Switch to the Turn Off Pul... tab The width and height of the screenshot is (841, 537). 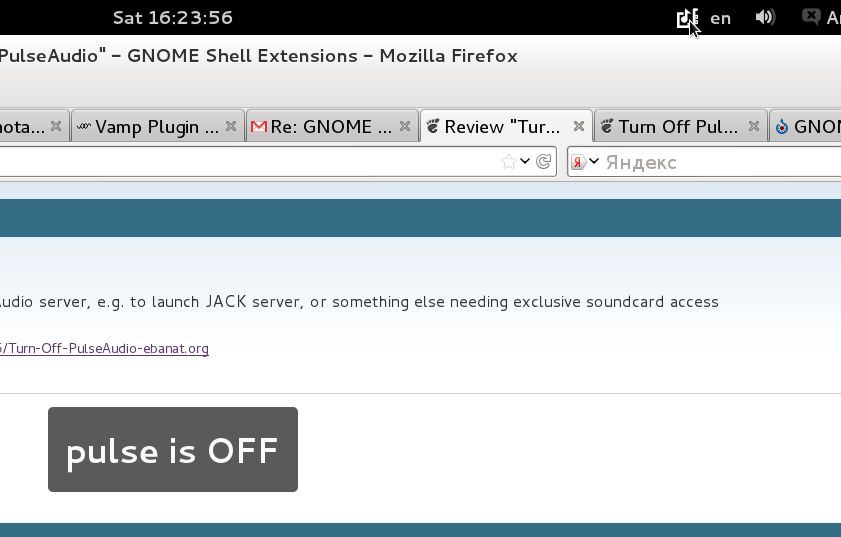click(x=680, y=127)
